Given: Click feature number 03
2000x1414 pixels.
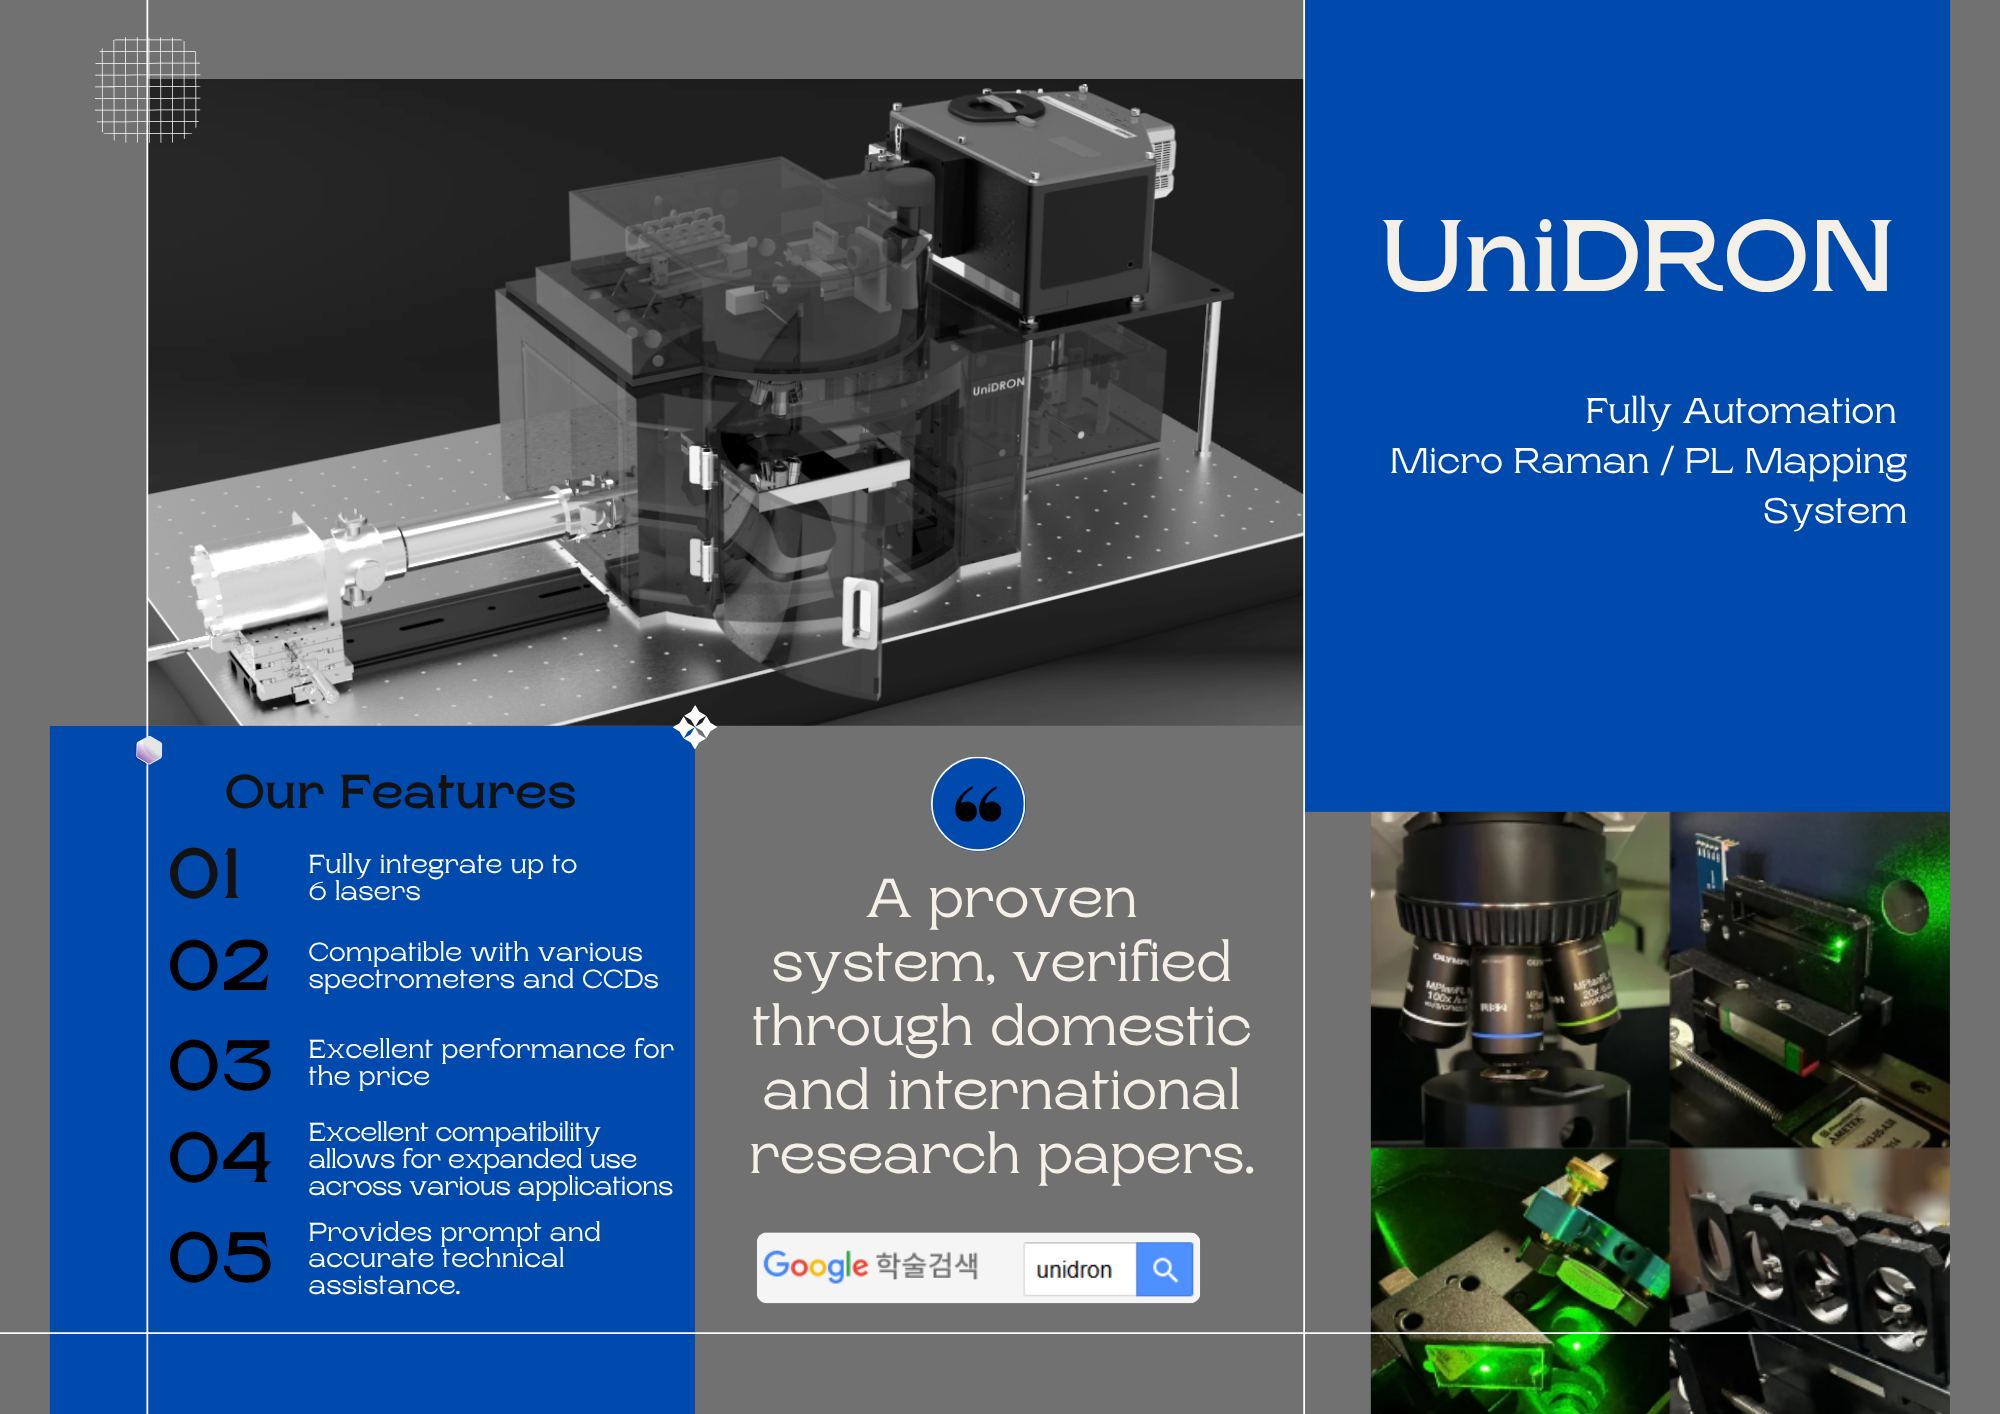Looking at the screenshot, I should (220, 1065).
